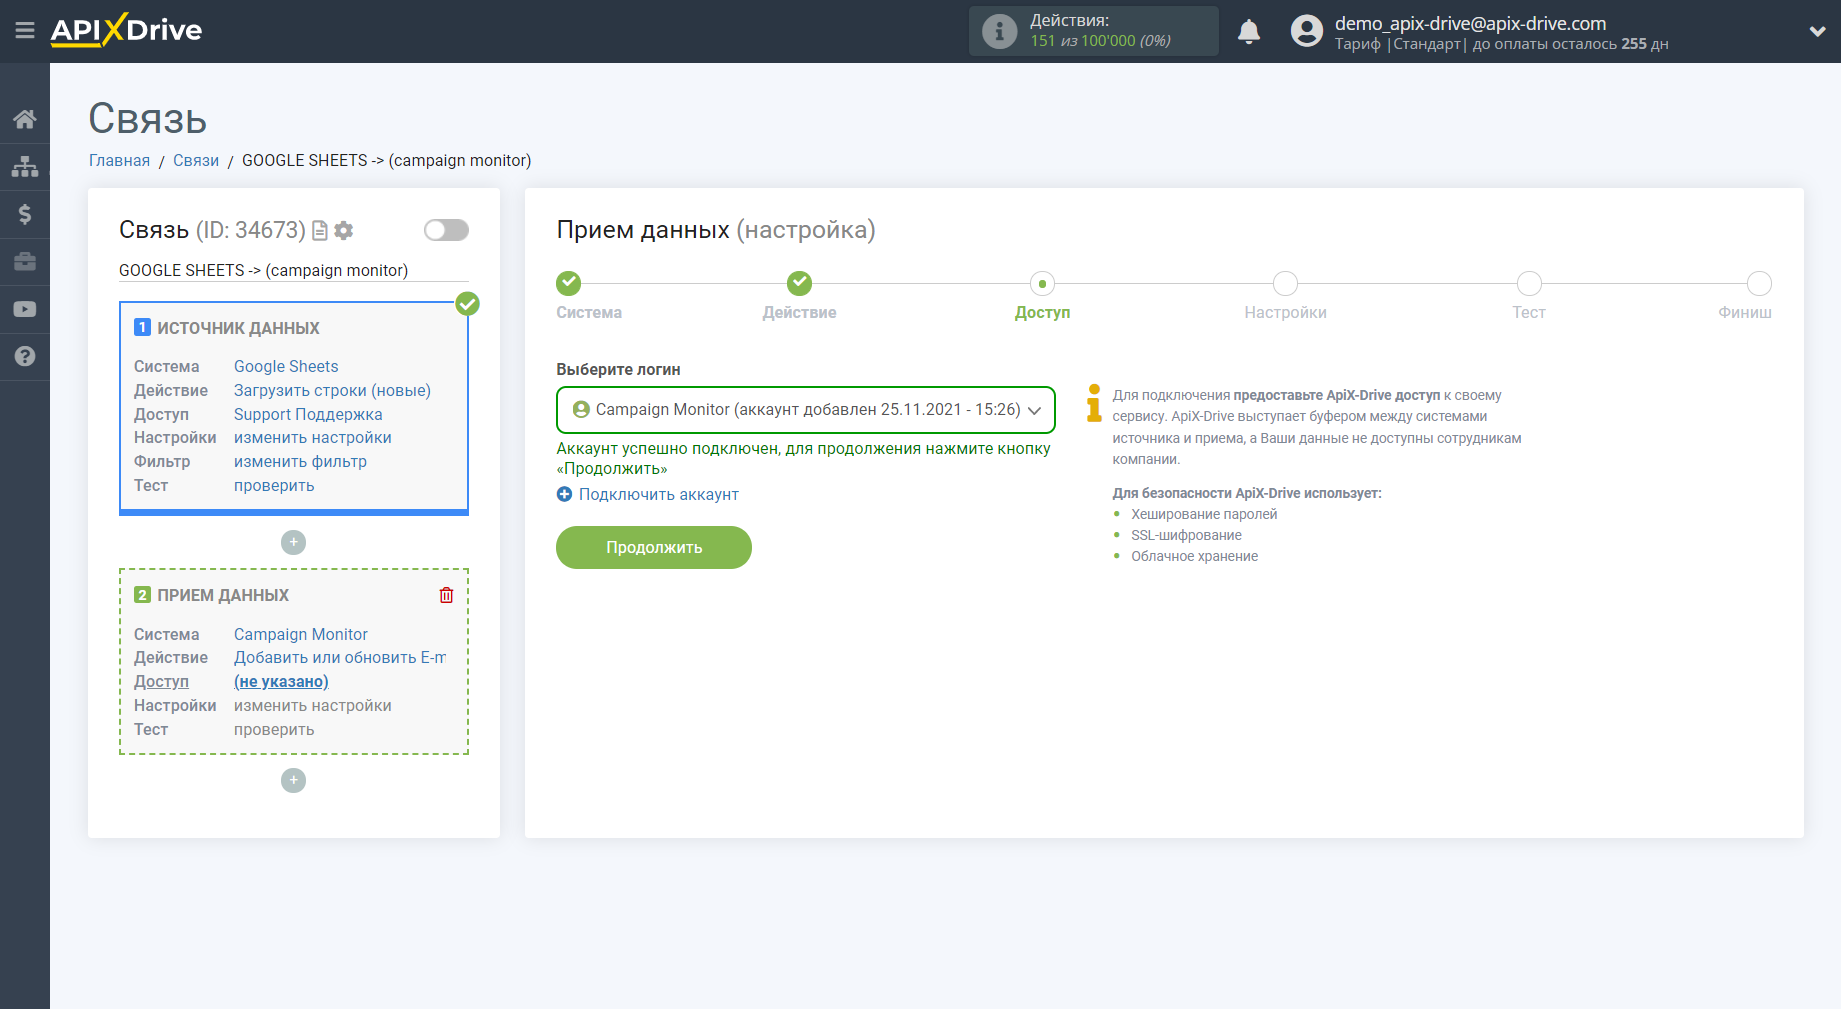
Task: Click source проверить test link
Action: 274,485
